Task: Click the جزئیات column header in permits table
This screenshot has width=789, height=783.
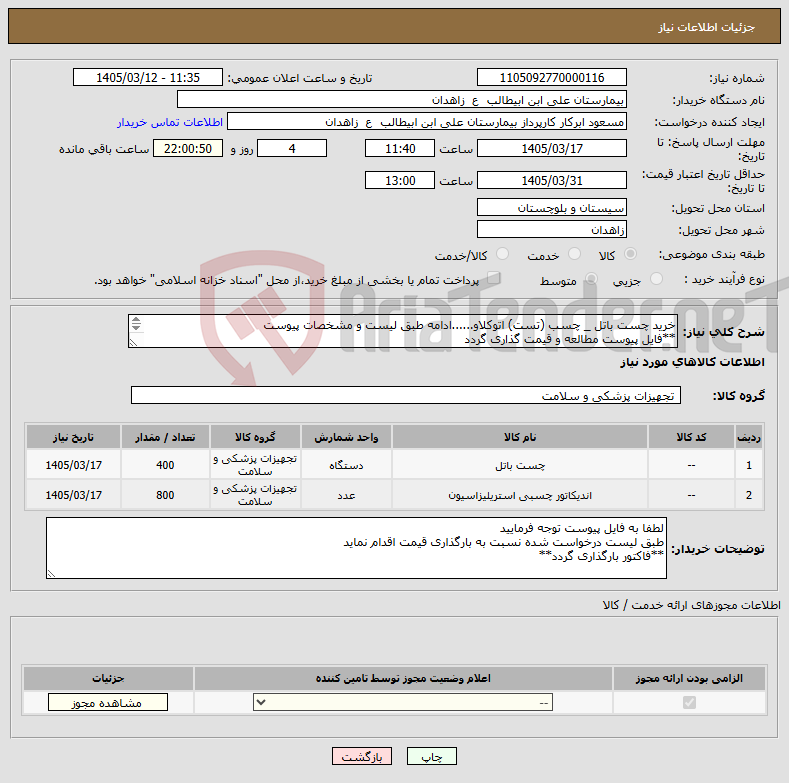Action: (x=108, y=678)
